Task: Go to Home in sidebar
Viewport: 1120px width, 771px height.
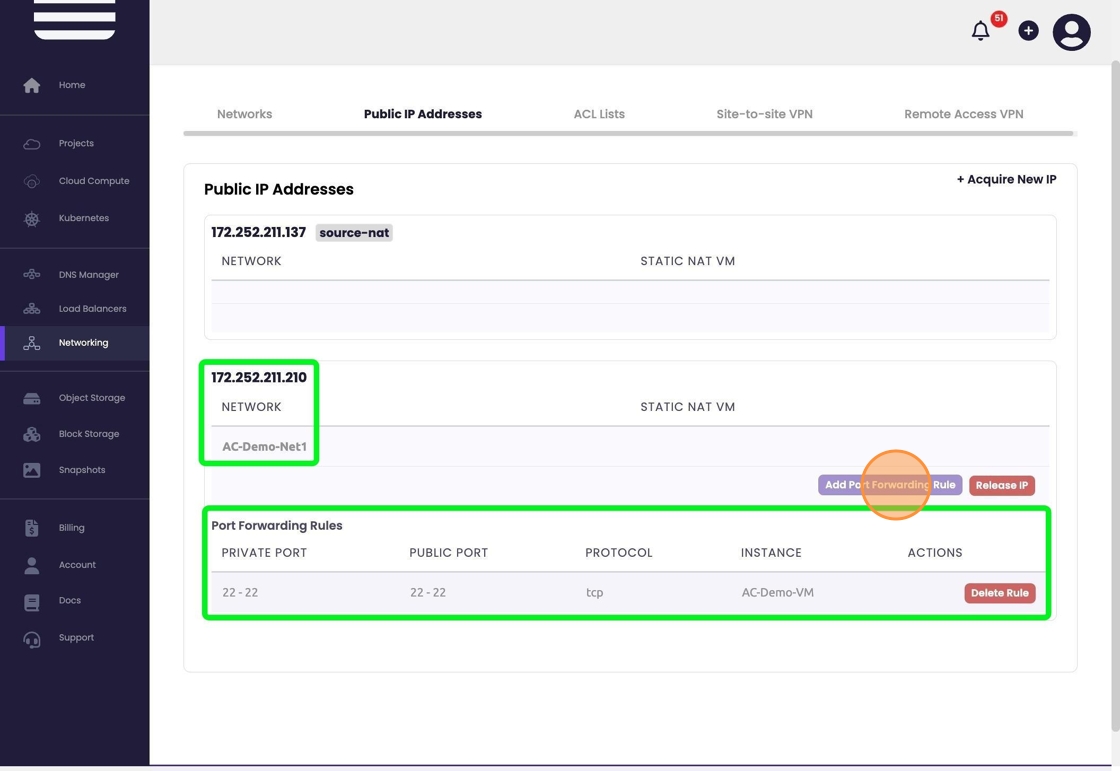Action: 71,85
